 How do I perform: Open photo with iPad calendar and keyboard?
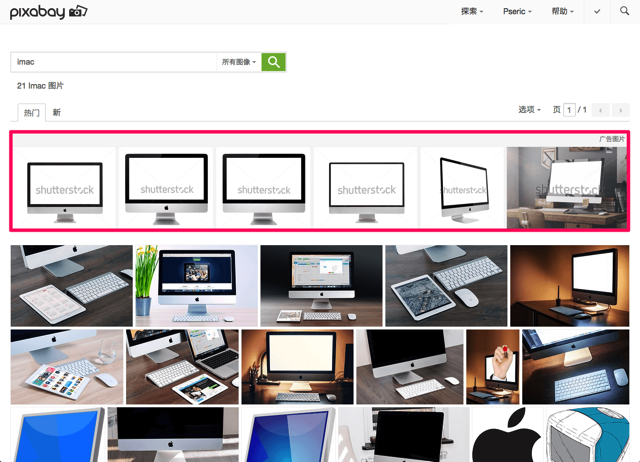pyautogui.click(x=71, y=286)
